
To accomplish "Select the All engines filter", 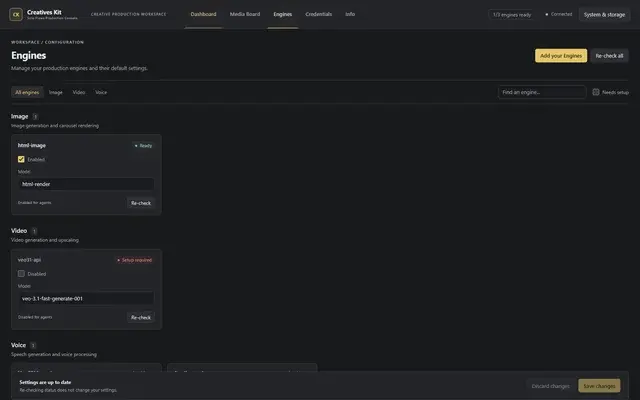I will tap(27, 92).
